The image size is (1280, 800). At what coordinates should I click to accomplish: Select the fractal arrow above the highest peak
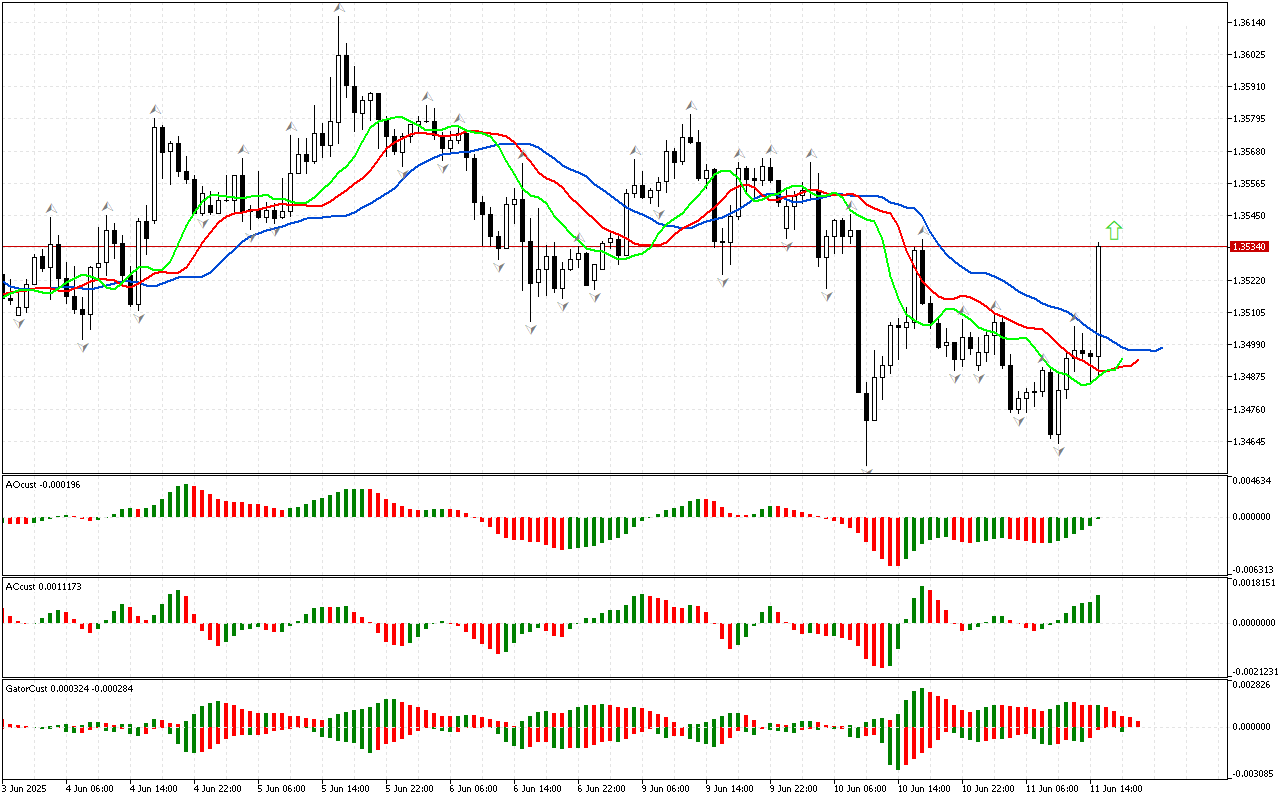coord(339,8)
